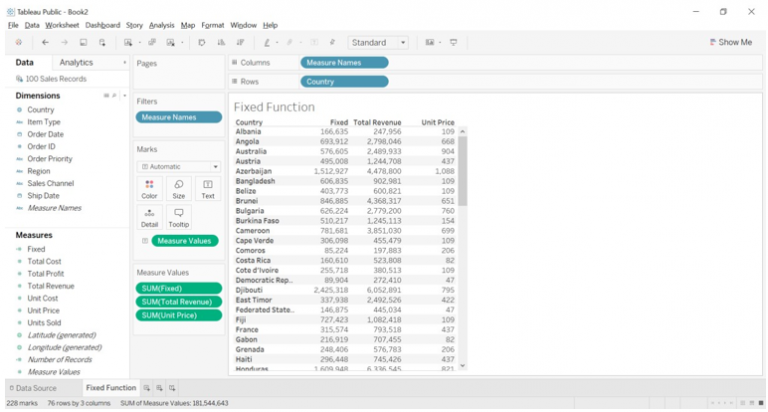768x412 pixels.
Task: Click the Save icon in toolbar
Action: pyautogui.click(x=83, y=42)
